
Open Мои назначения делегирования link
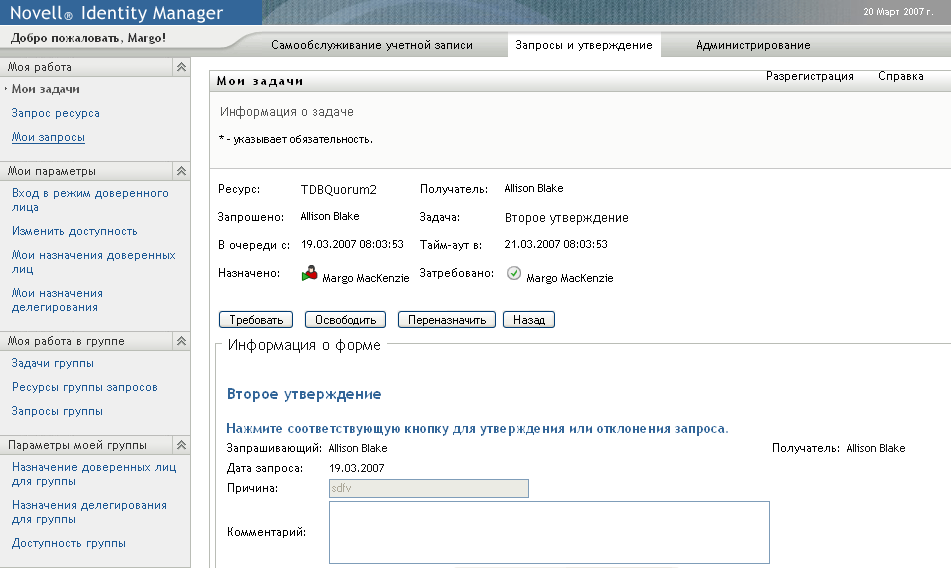coord(57,300)
